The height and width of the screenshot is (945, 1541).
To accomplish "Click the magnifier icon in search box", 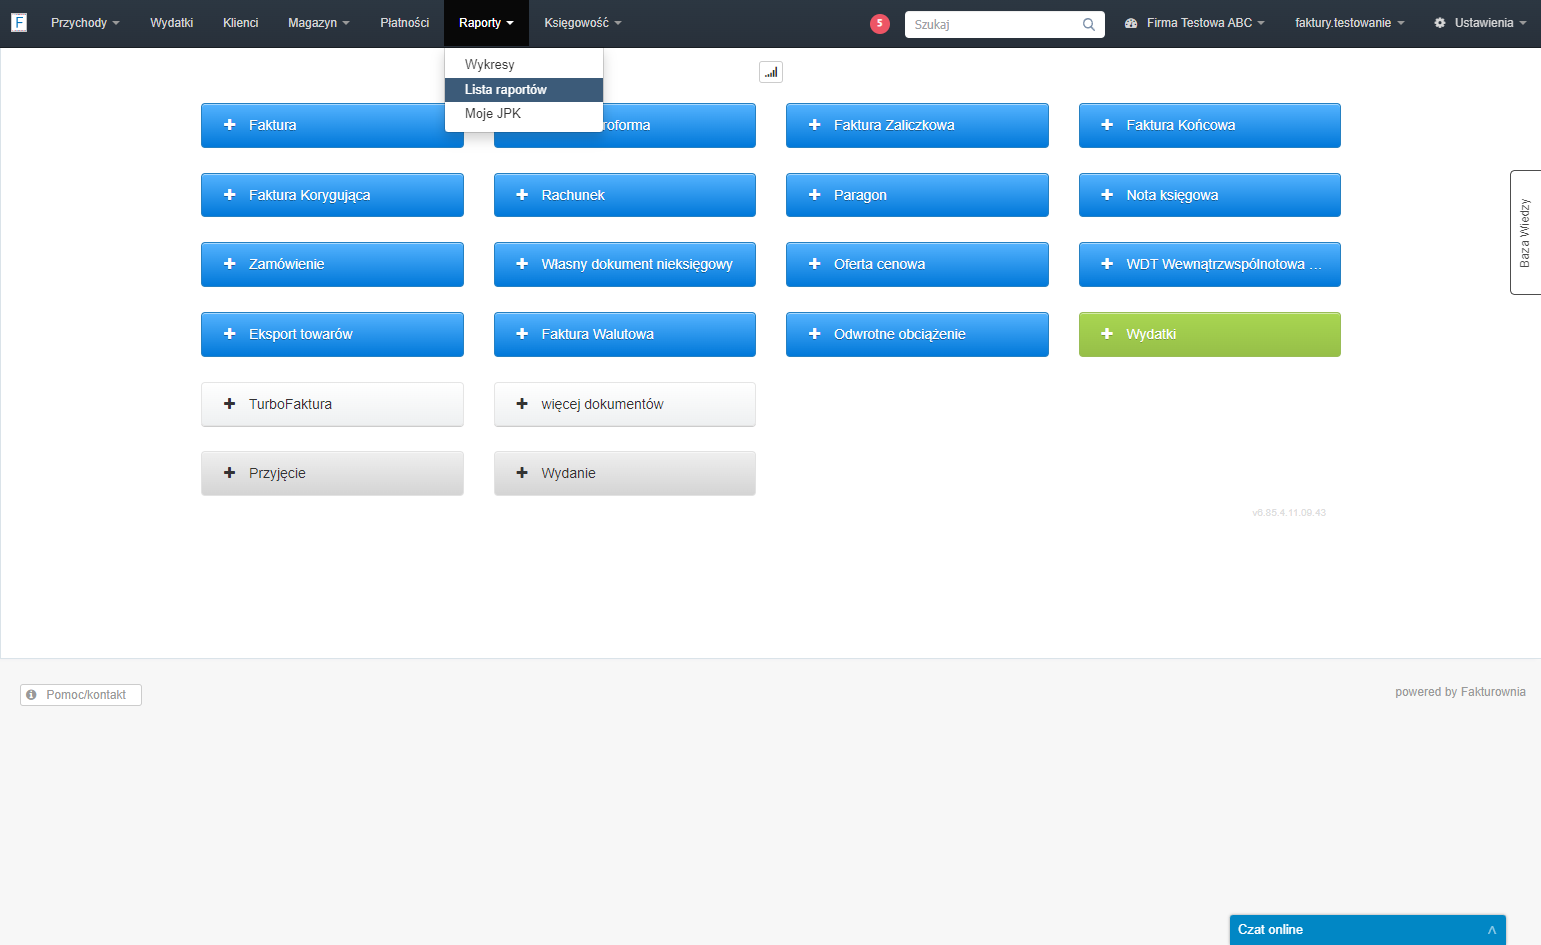I will point(1089,24).
